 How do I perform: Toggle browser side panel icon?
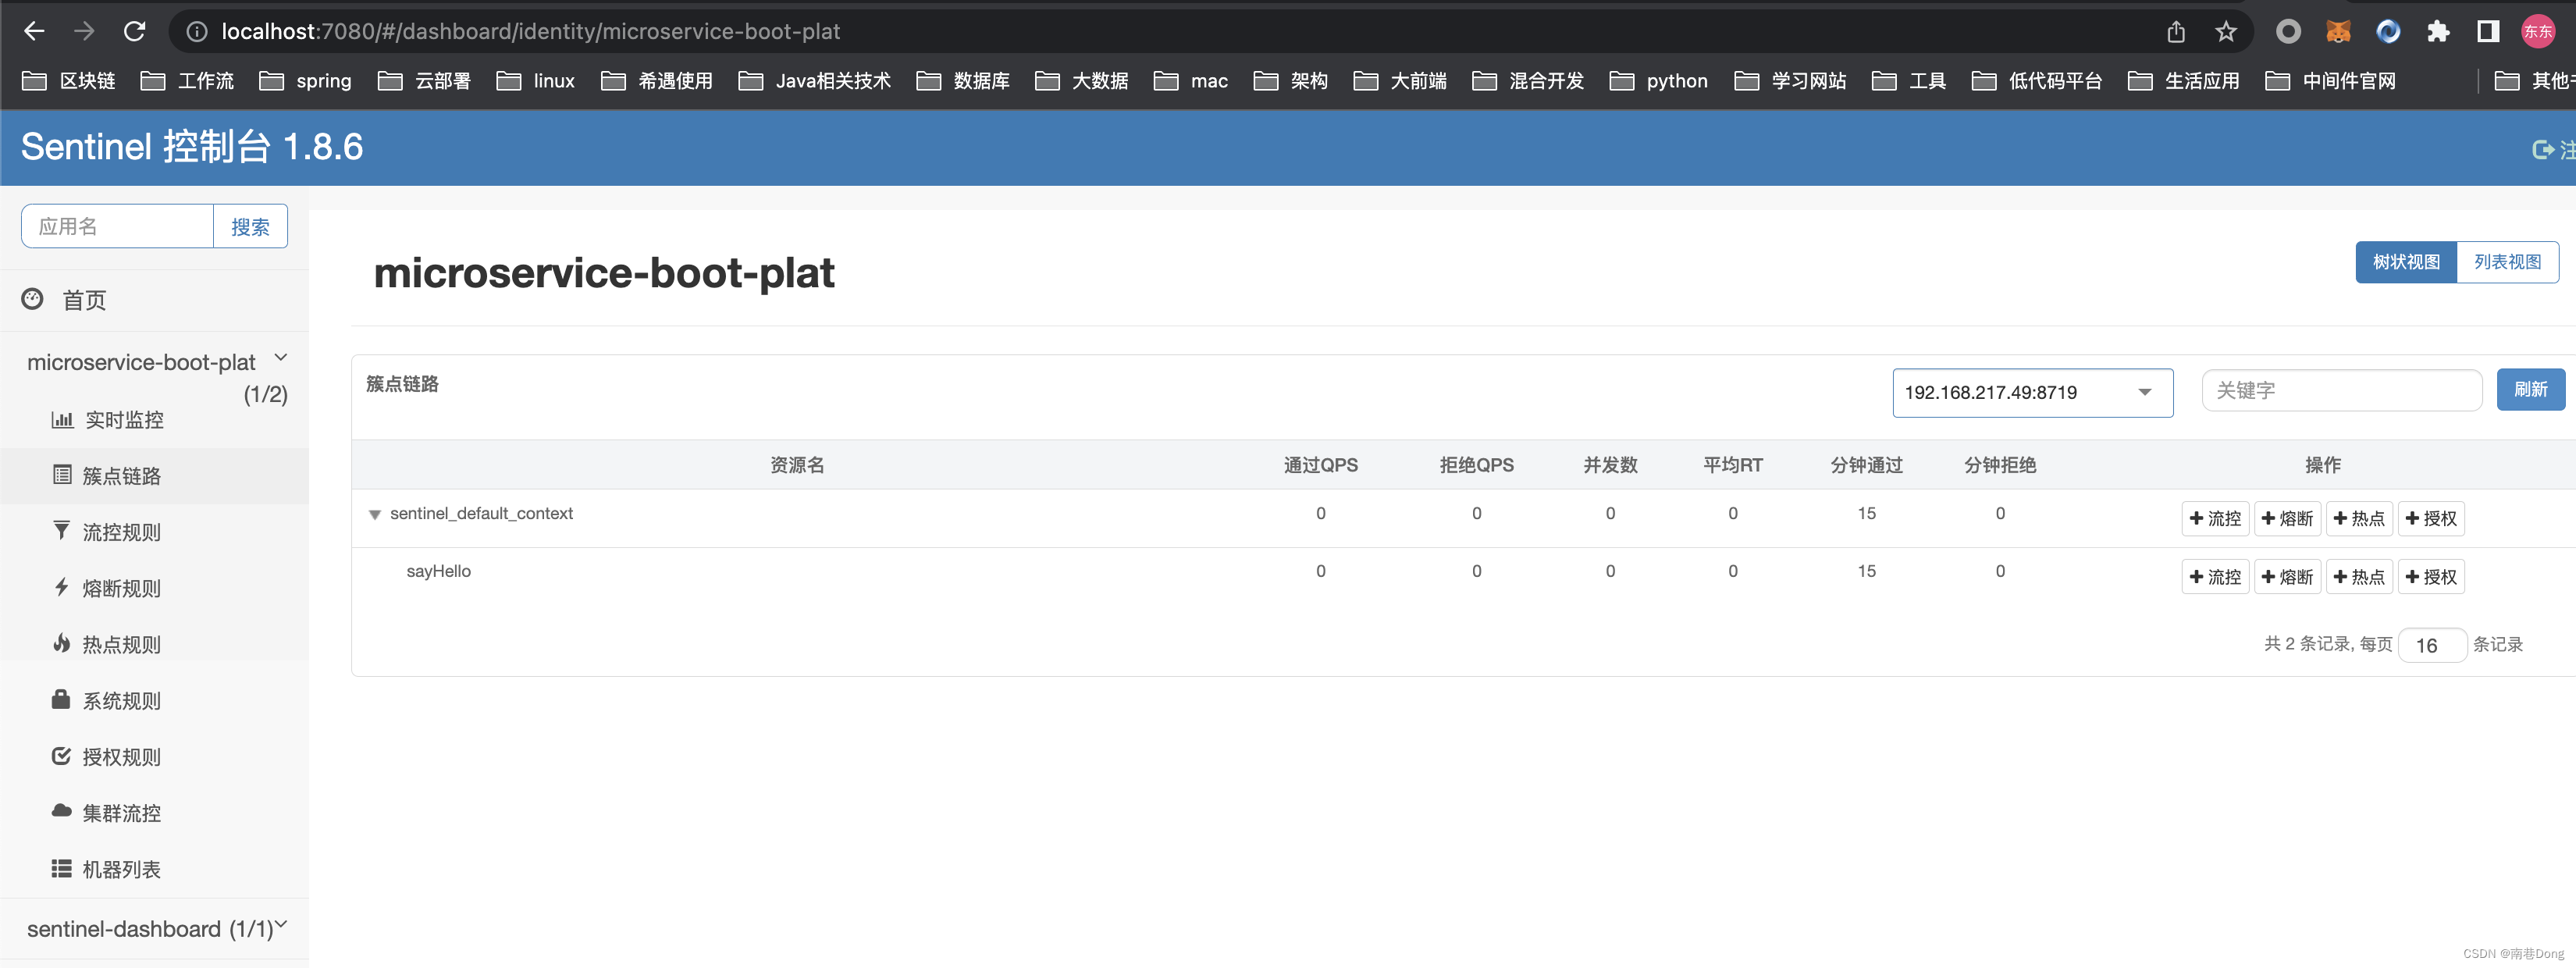[2488, 32]
